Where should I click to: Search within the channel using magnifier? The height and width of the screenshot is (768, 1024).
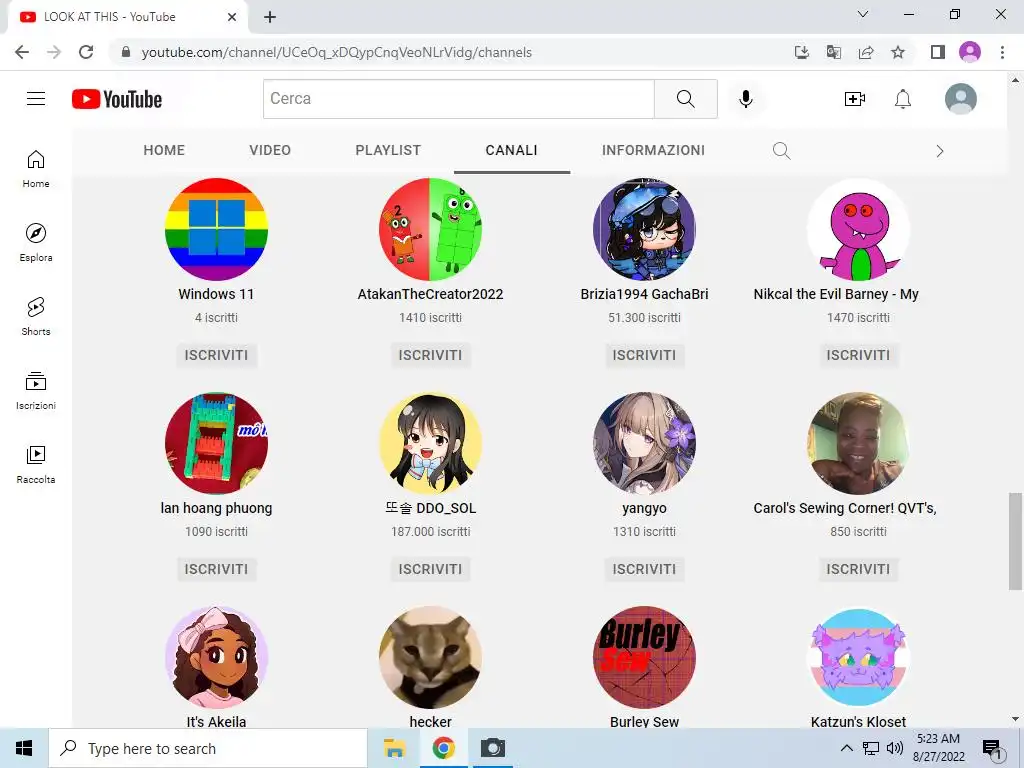pyautogui.click(x=782, y=151)
